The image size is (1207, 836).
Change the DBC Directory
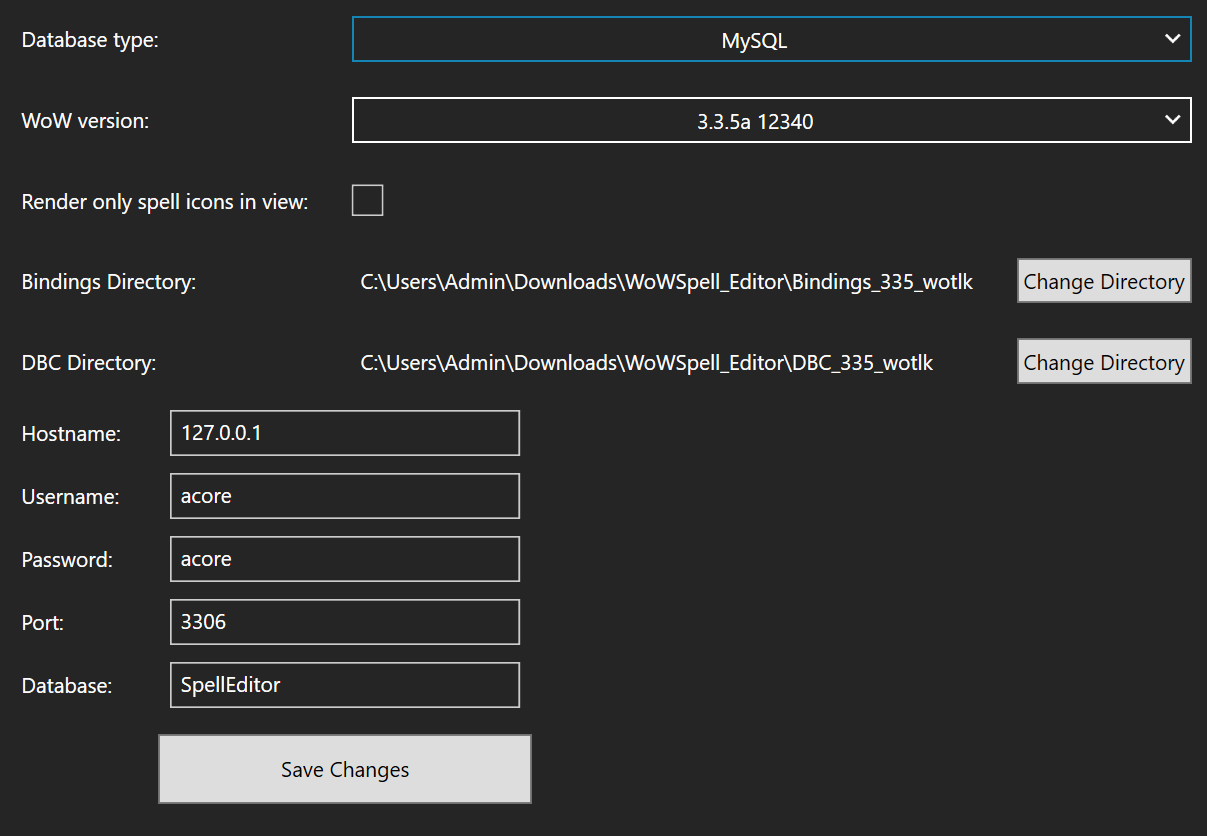1103,361
